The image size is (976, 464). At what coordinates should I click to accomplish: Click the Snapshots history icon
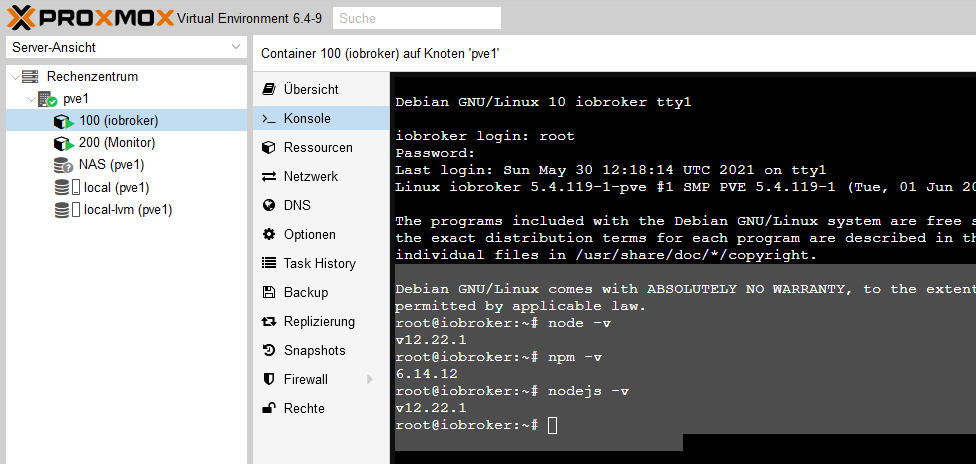(x=269, y=351)
